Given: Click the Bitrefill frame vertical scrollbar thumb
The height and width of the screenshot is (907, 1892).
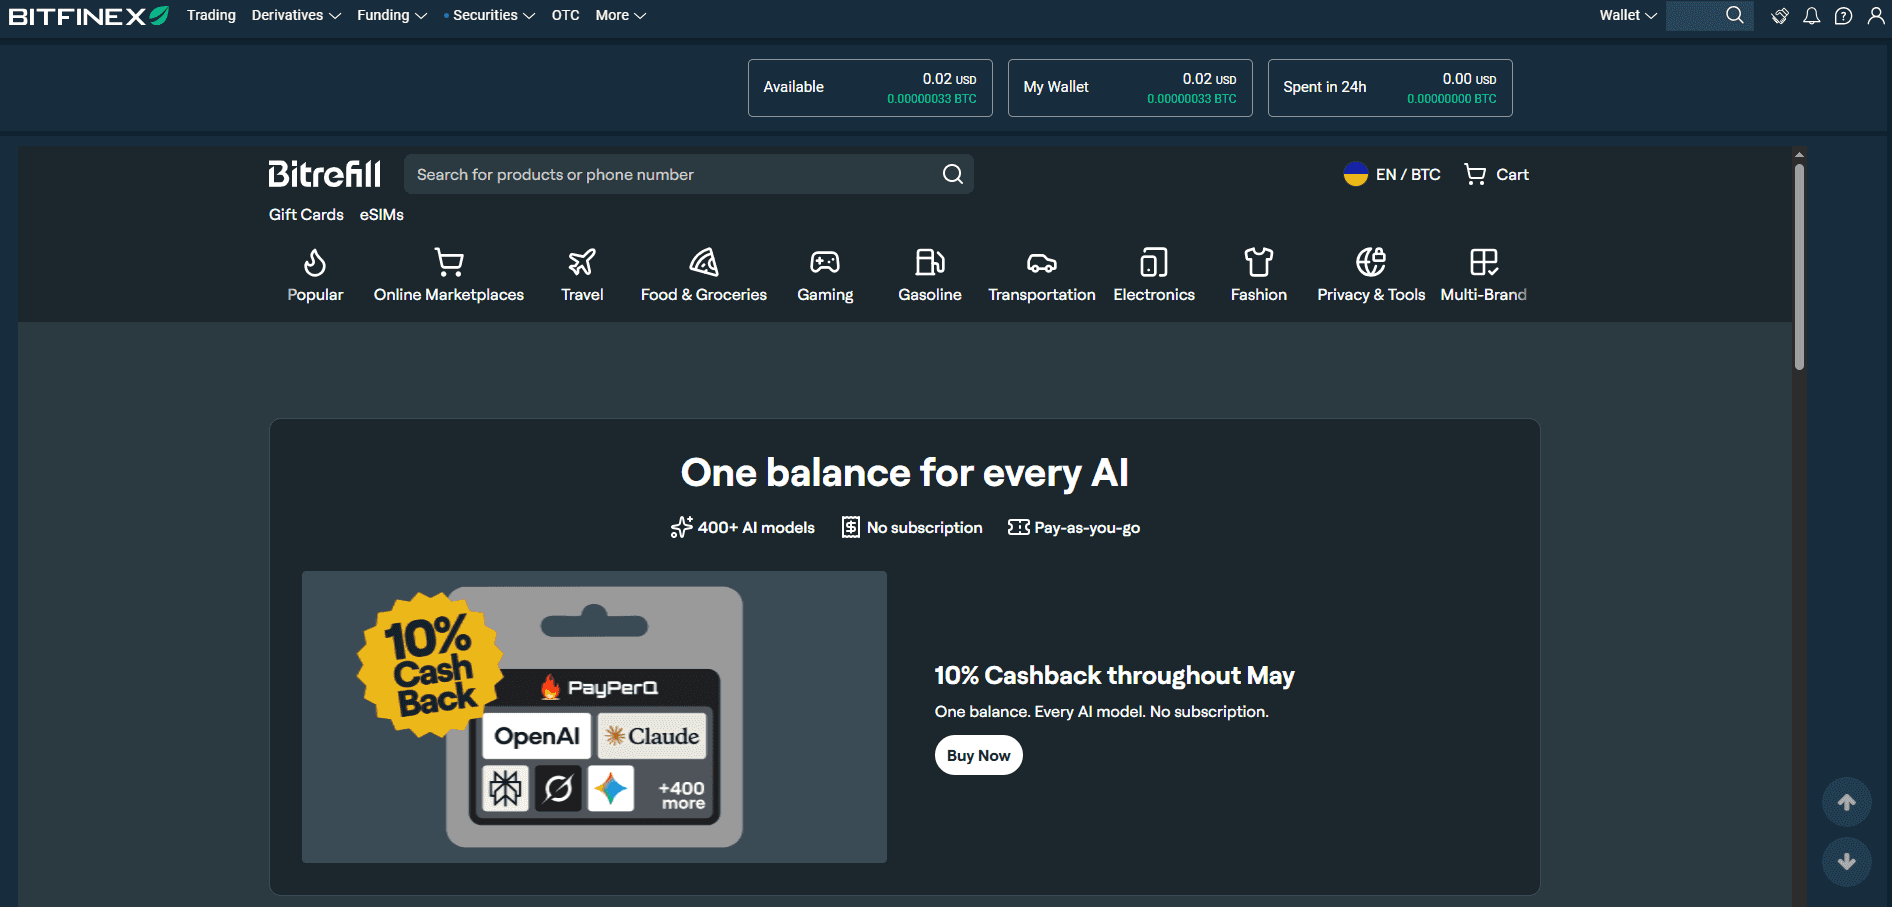Looking at the screenshot, I should [1799, 267].
